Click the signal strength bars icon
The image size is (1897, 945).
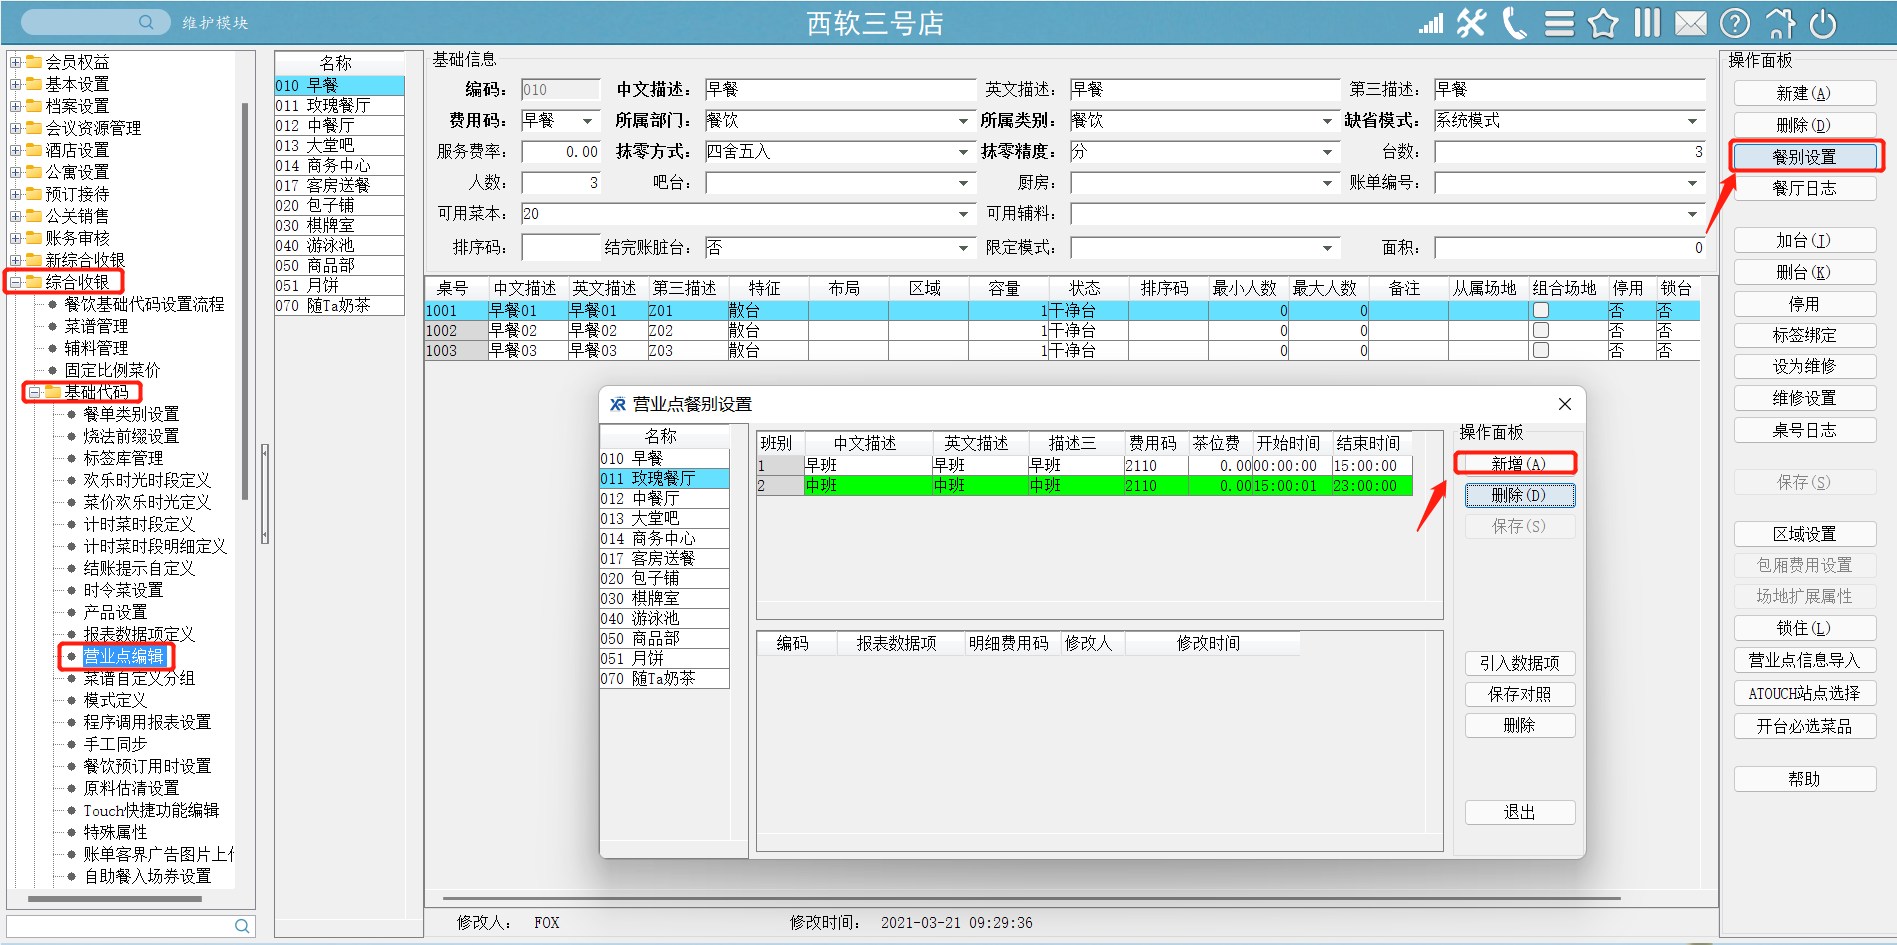point(1431,23)
